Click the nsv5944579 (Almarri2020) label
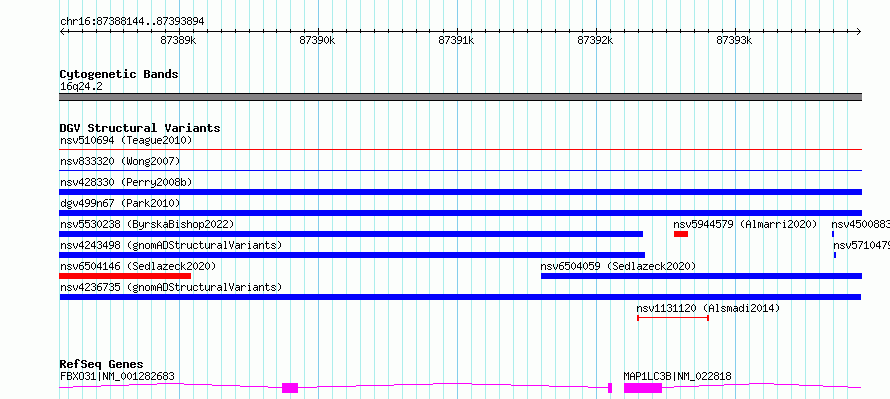This screenshot has width=890, height=399. point(745,224)
